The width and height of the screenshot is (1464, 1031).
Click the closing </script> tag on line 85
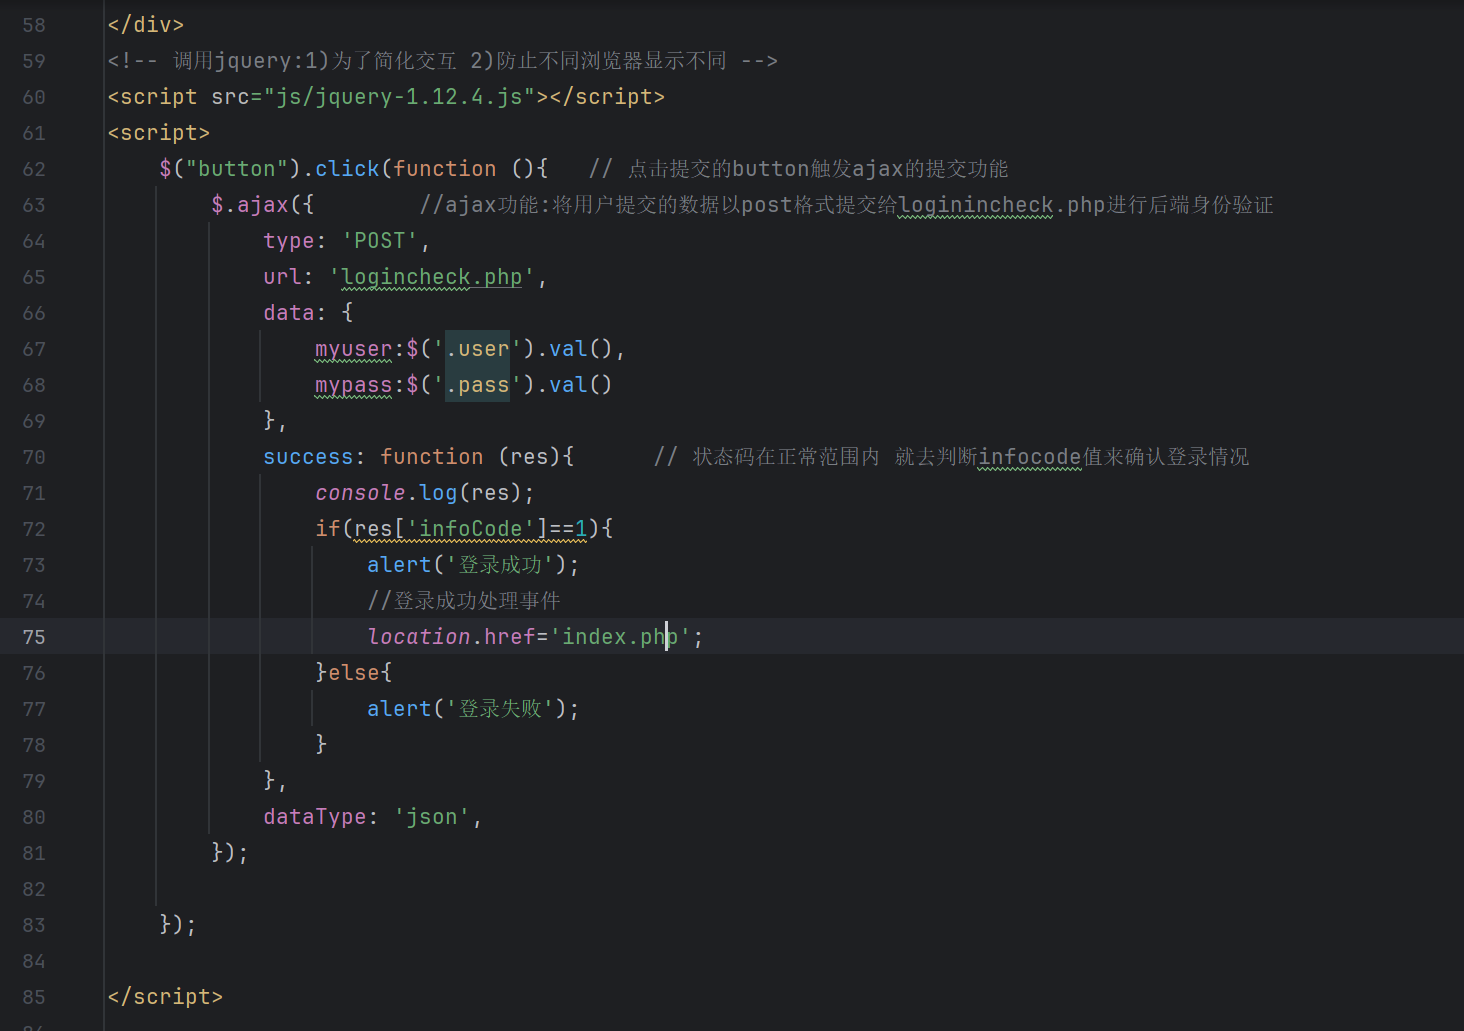[x=165, y=997]
